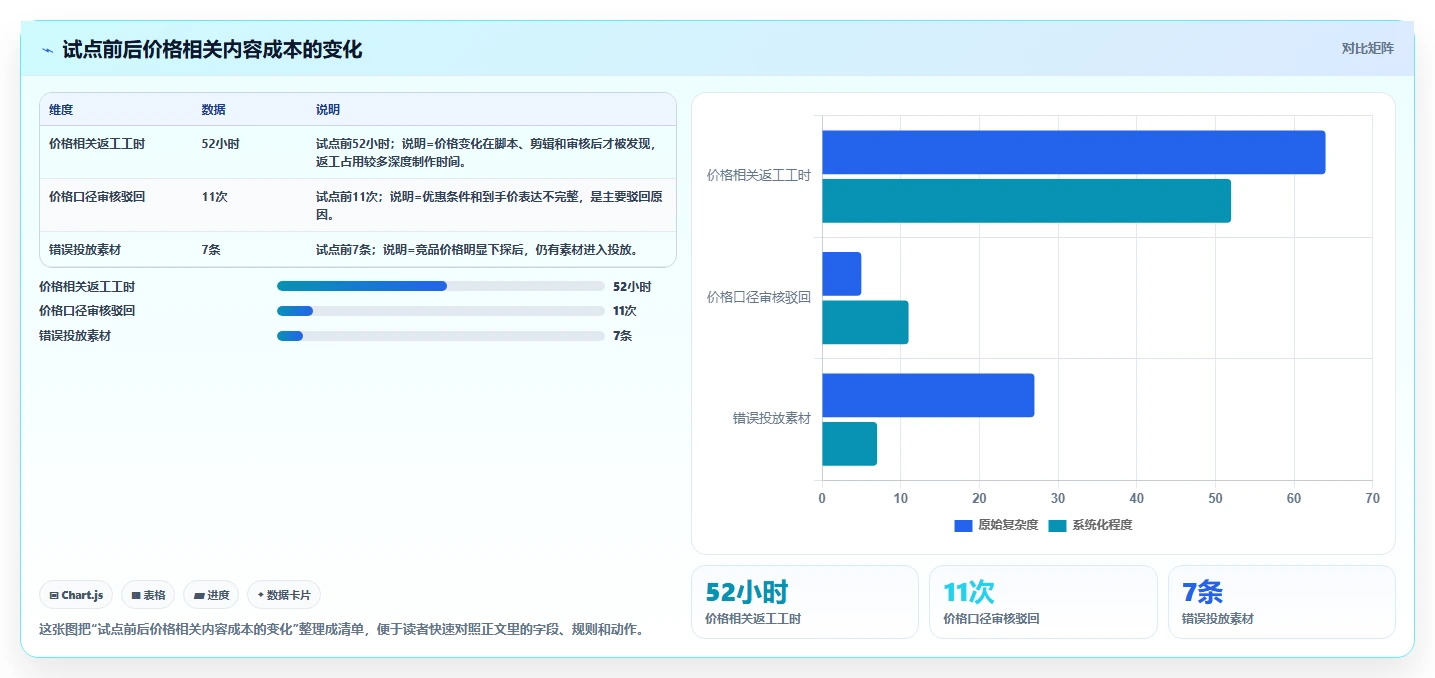
Task: Click legend text 原始复杂度
Action: click(1008, 525)
